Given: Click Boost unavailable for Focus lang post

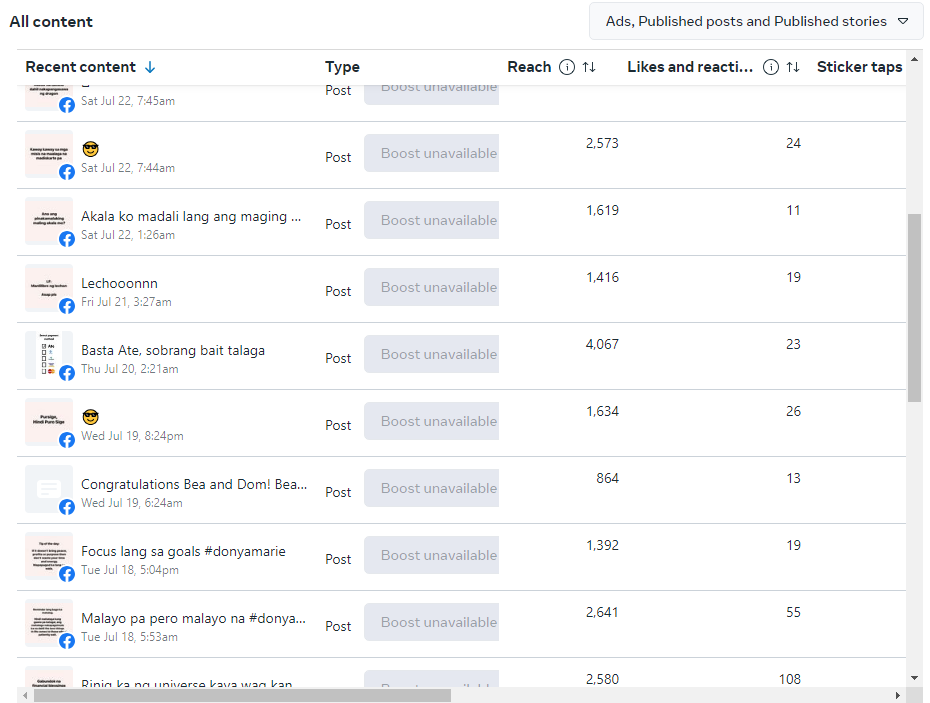Looking at the screenshot, I should tap(431, 555).
